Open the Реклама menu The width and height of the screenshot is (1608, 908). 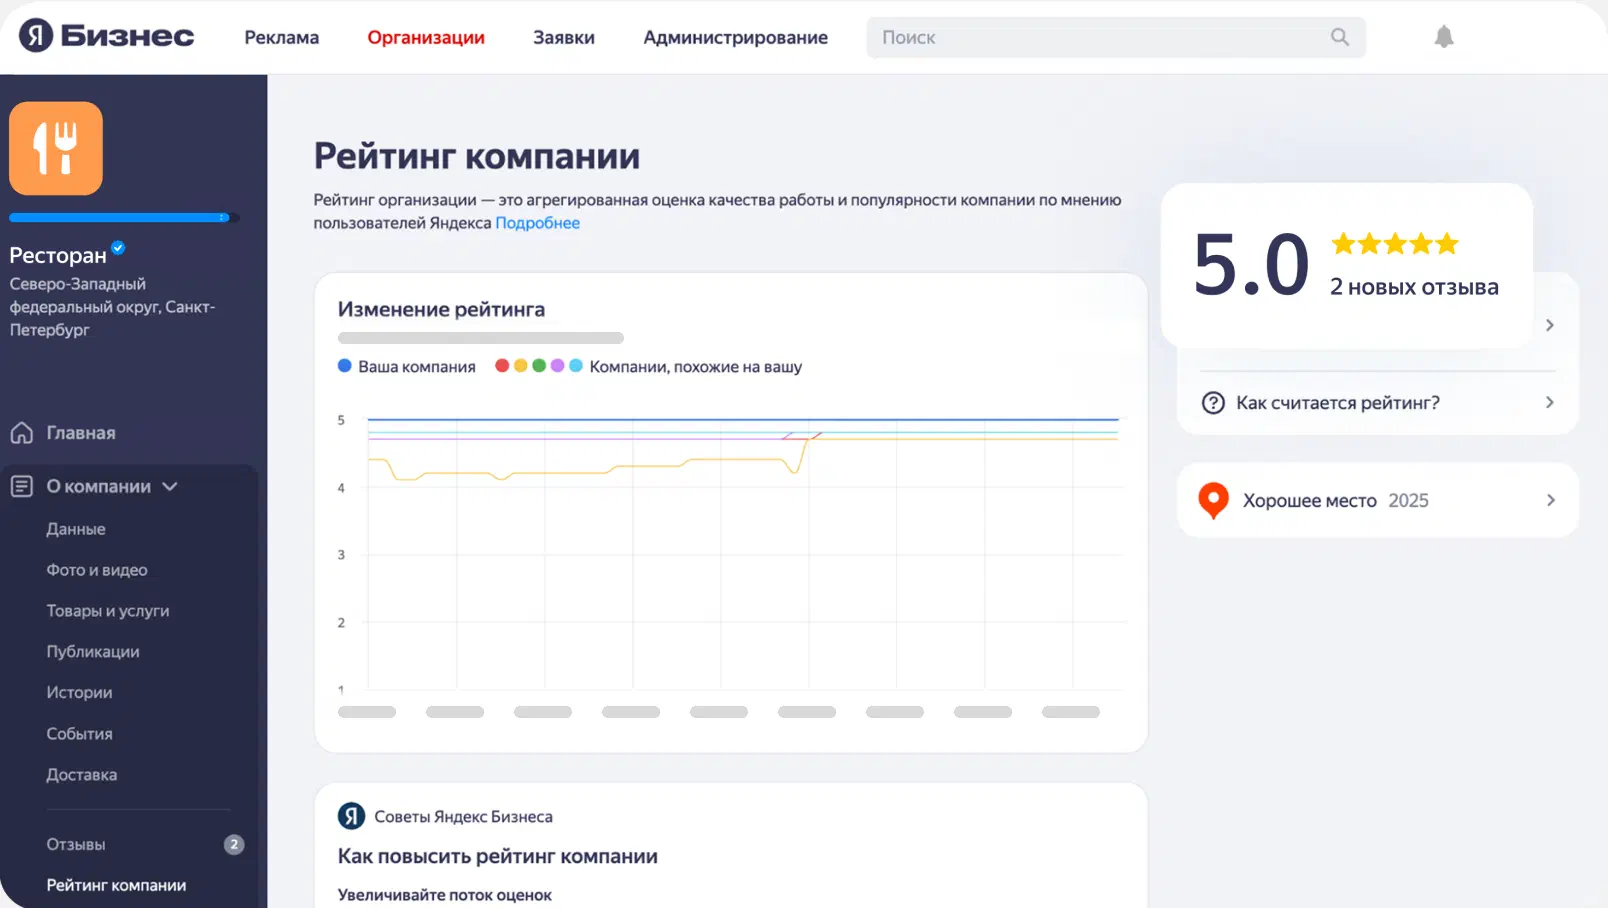282,37
